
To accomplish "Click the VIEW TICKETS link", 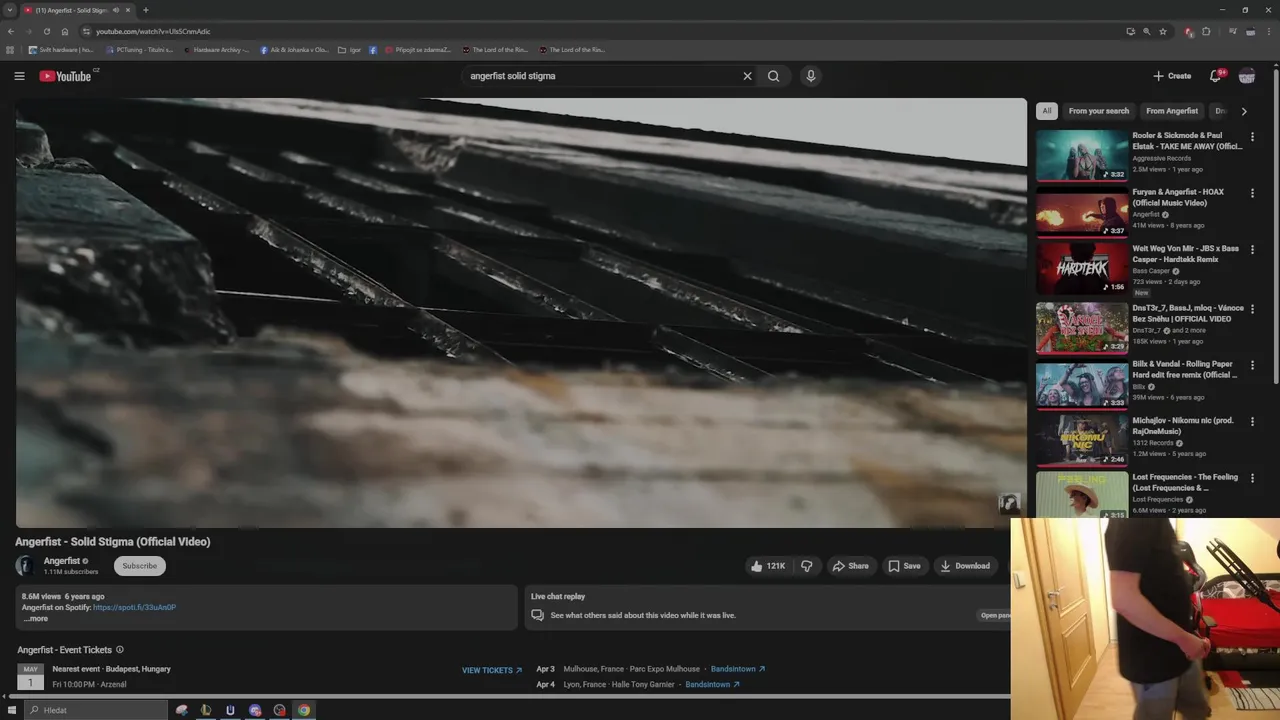I will point(492,670).
